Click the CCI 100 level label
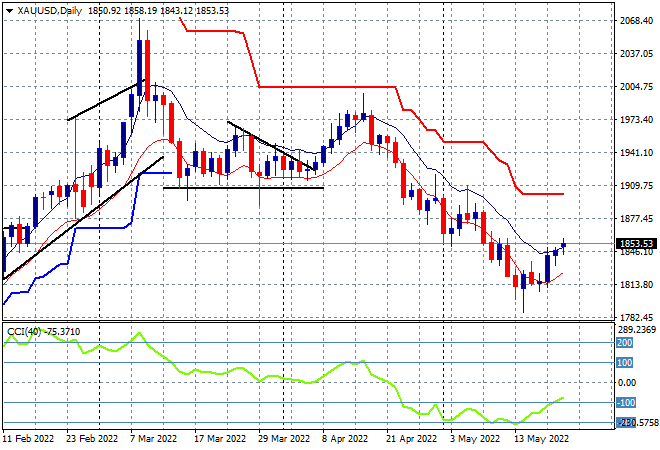 point(625,362)
